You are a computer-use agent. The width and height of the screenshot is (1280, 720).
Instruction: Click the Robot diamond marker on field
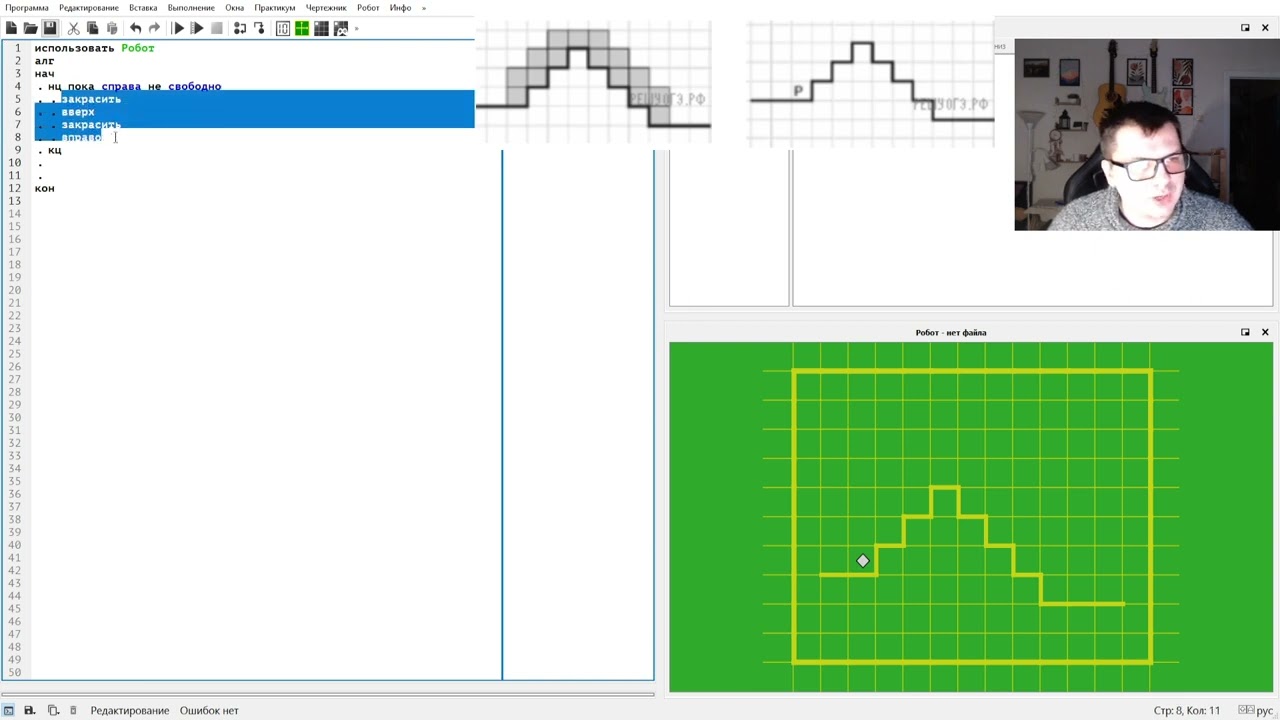point(863,561)
